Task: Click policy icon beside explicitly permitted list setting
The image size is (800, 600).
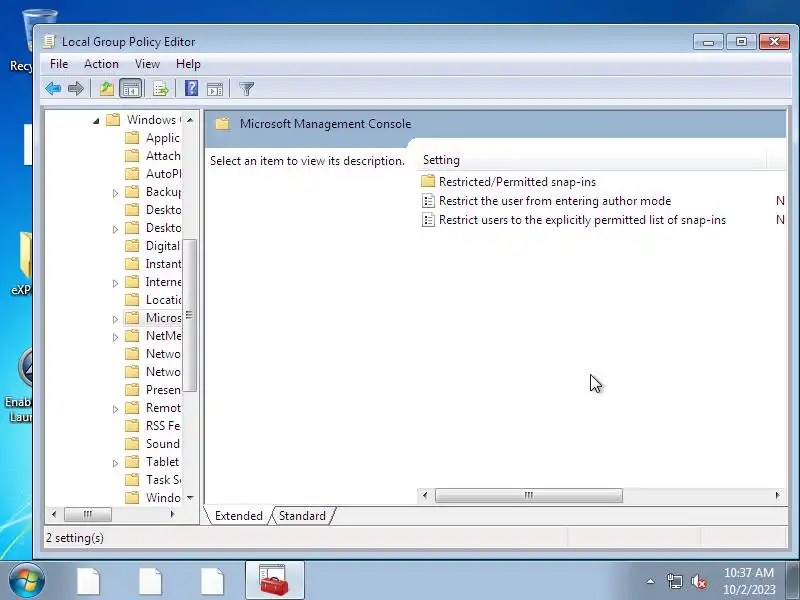Action: point(429,220)
